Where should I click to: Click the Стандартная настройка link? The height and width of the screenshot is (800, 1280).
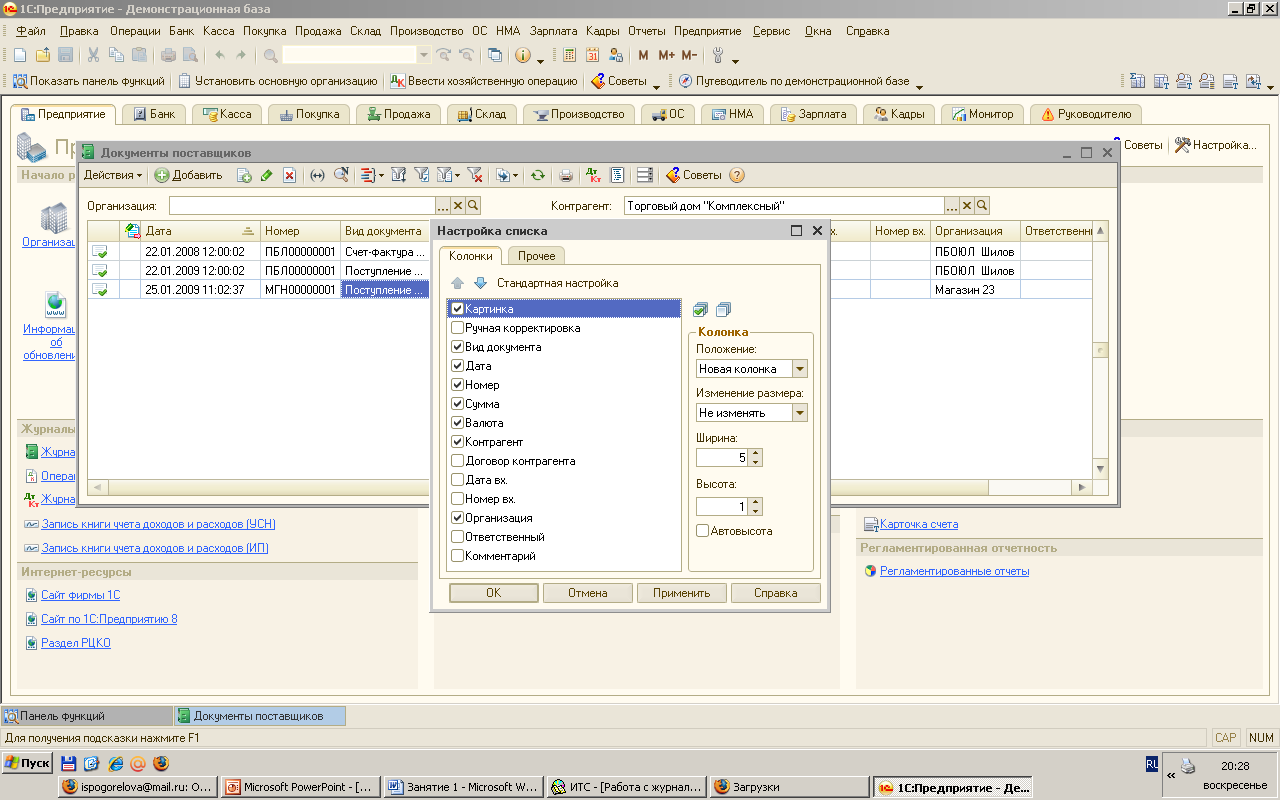click(558, 283)
